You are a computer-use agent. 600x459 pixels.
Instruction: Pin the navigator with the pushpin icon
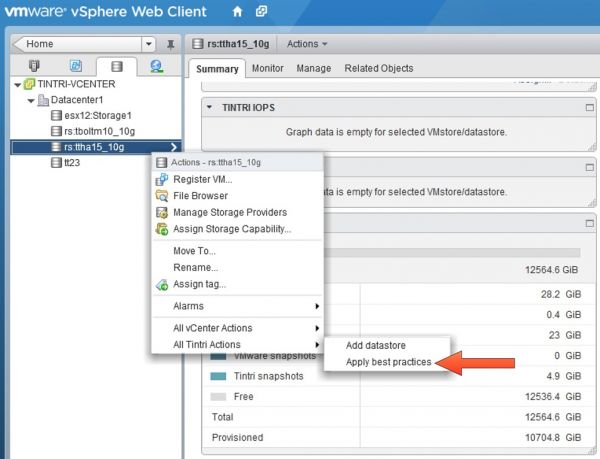click(171, 44)
